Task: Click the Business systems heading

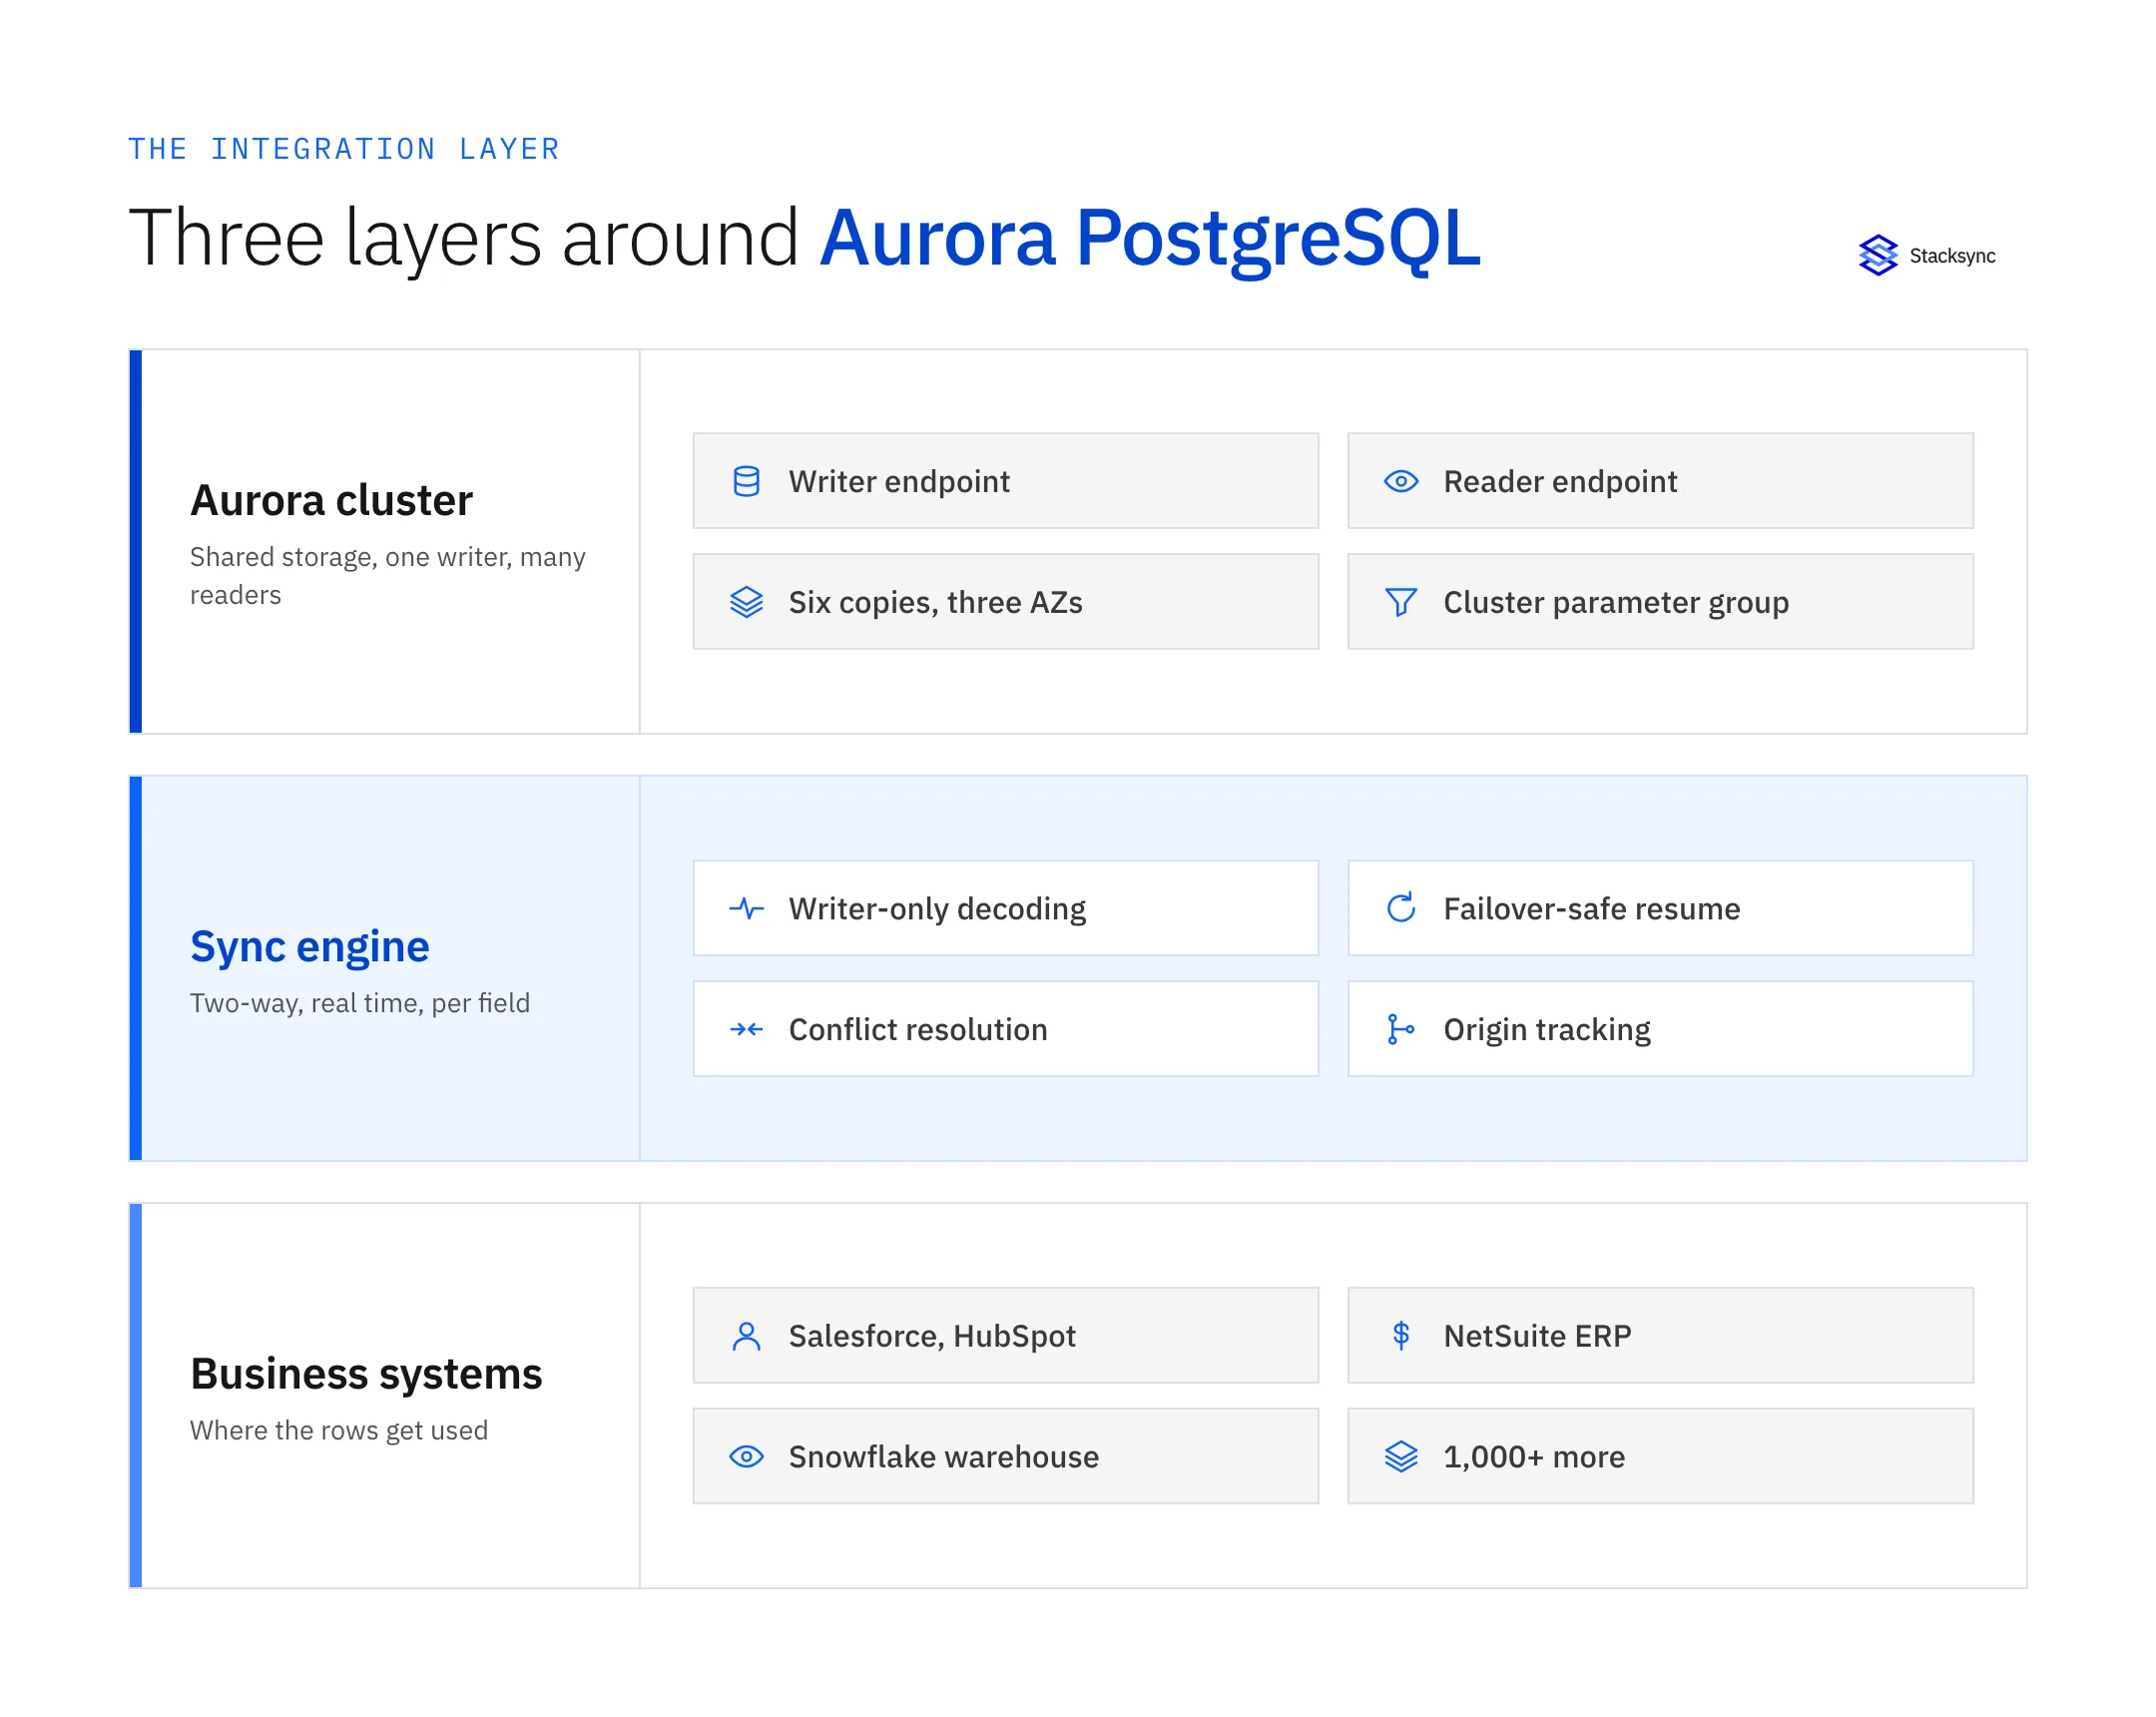Action: (366, 1374)
